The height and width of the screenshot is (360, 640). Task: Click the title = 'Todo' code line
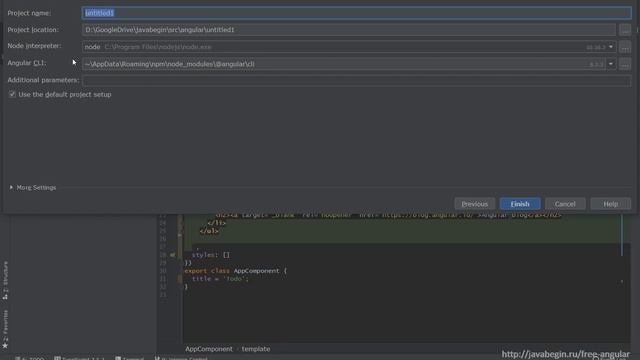pyautogui.click(x=220, y=279)
